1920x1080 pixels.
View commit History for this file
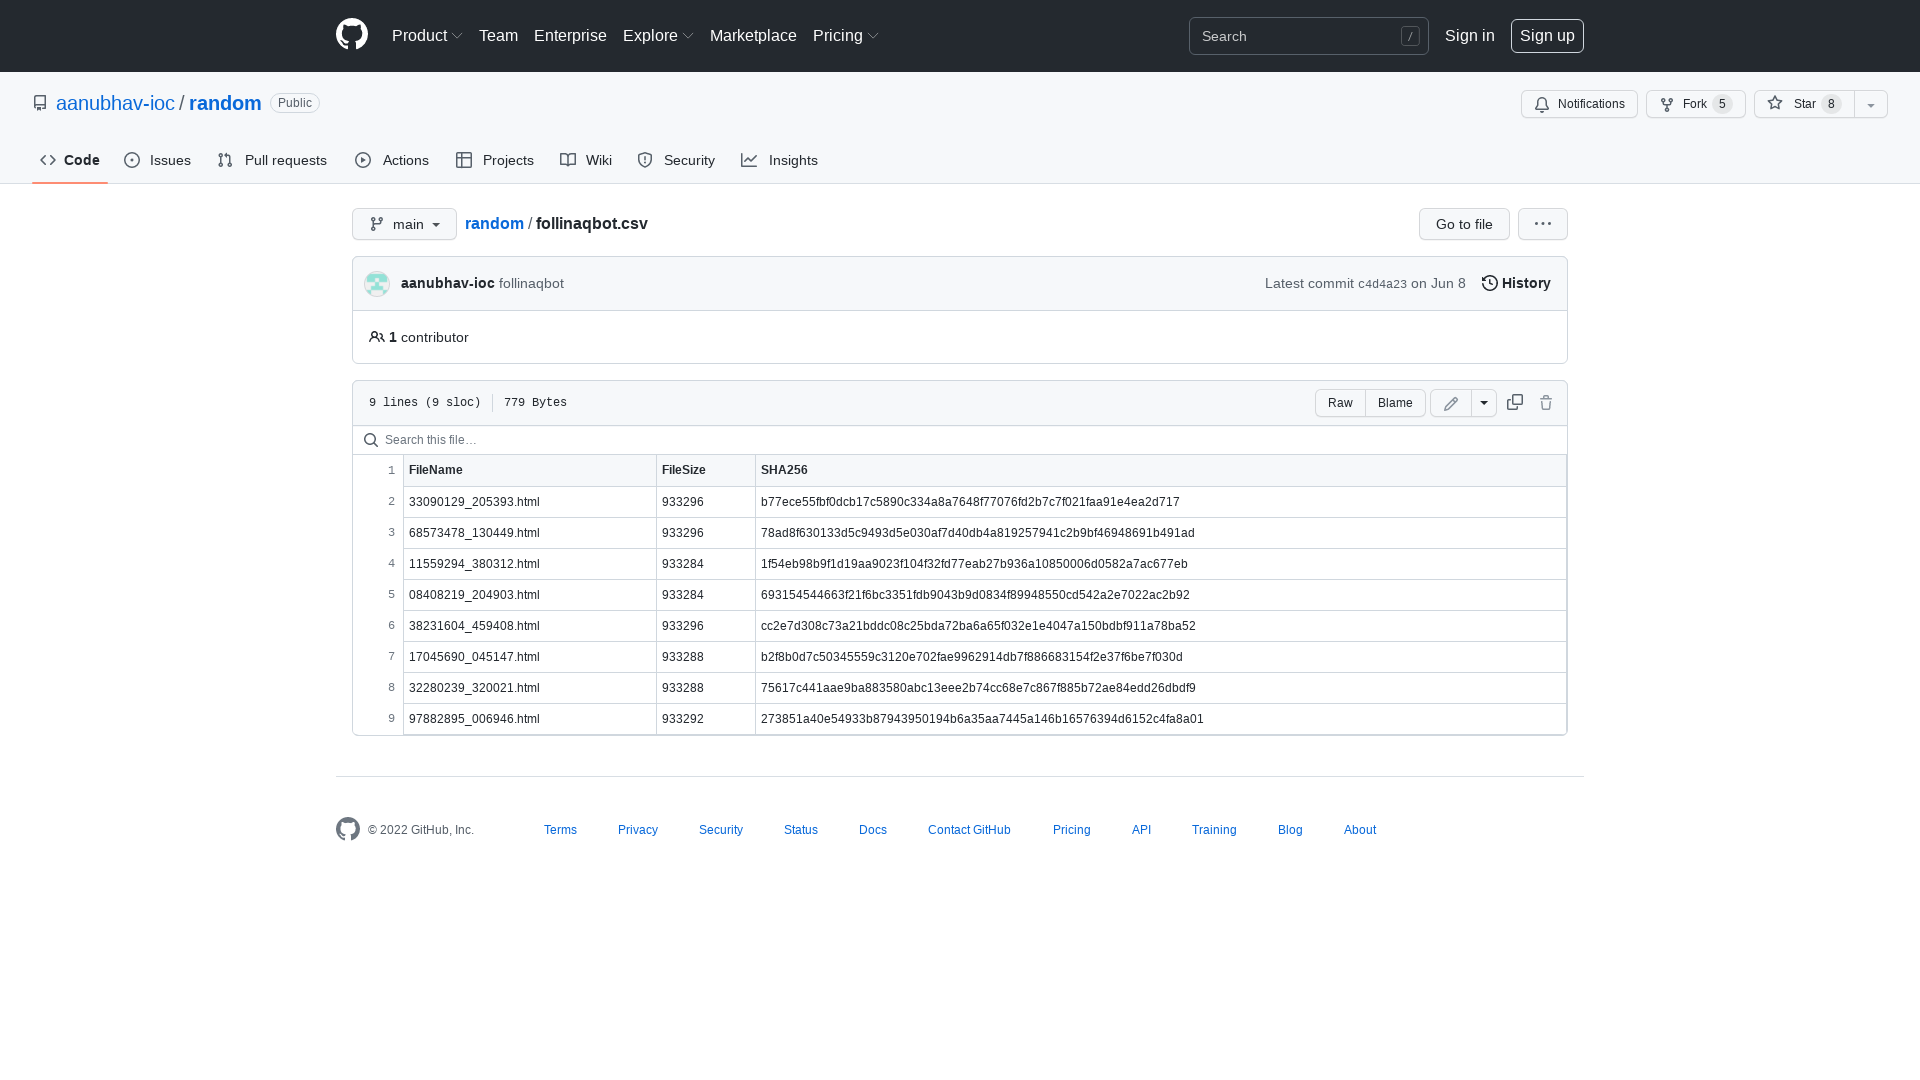(1515, 283)
